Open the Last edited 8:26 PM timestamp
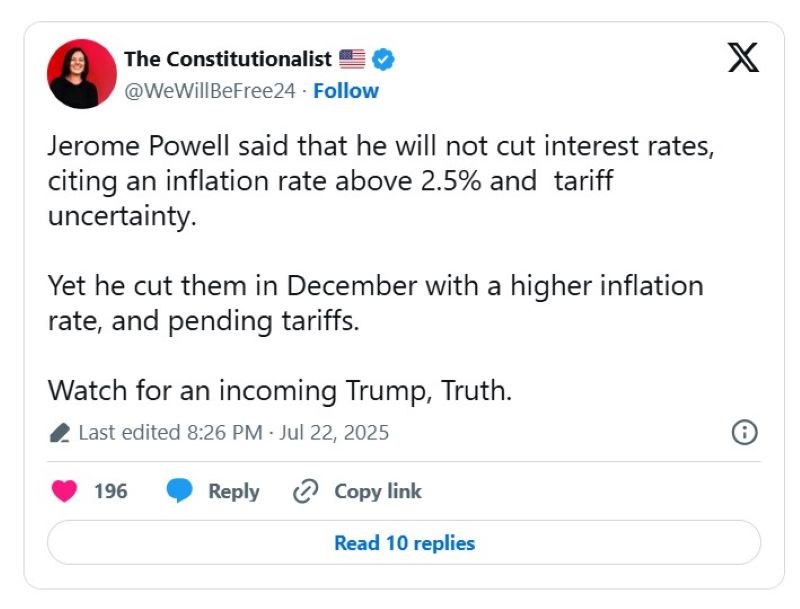This screenshot has width=800, height=609. click(233, 433)
